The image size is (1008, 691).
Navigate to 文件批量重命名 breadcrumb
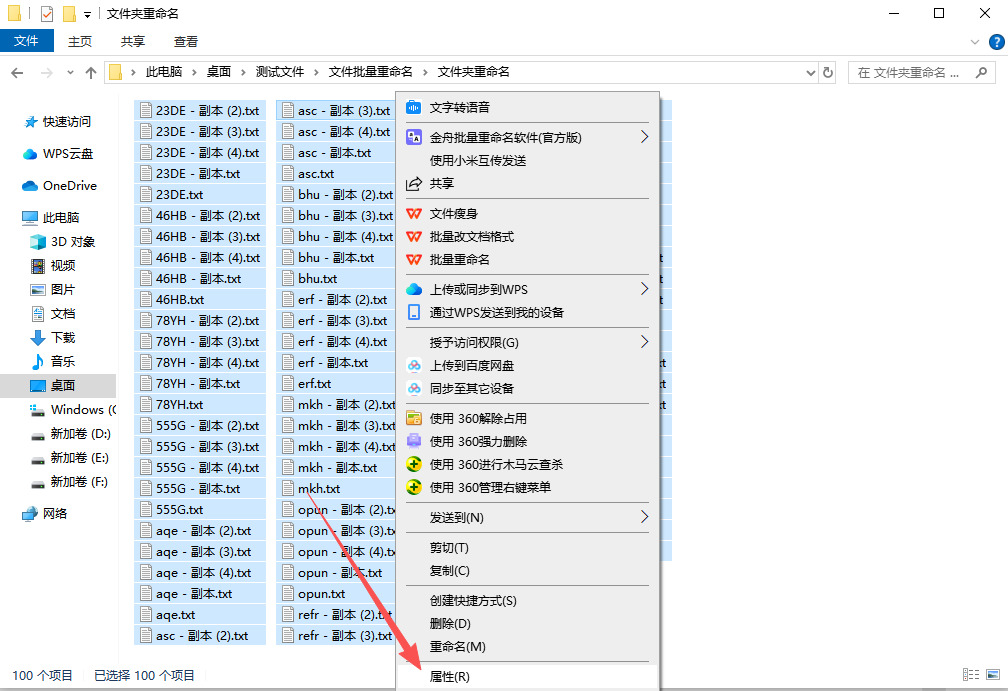click(370, 72)
